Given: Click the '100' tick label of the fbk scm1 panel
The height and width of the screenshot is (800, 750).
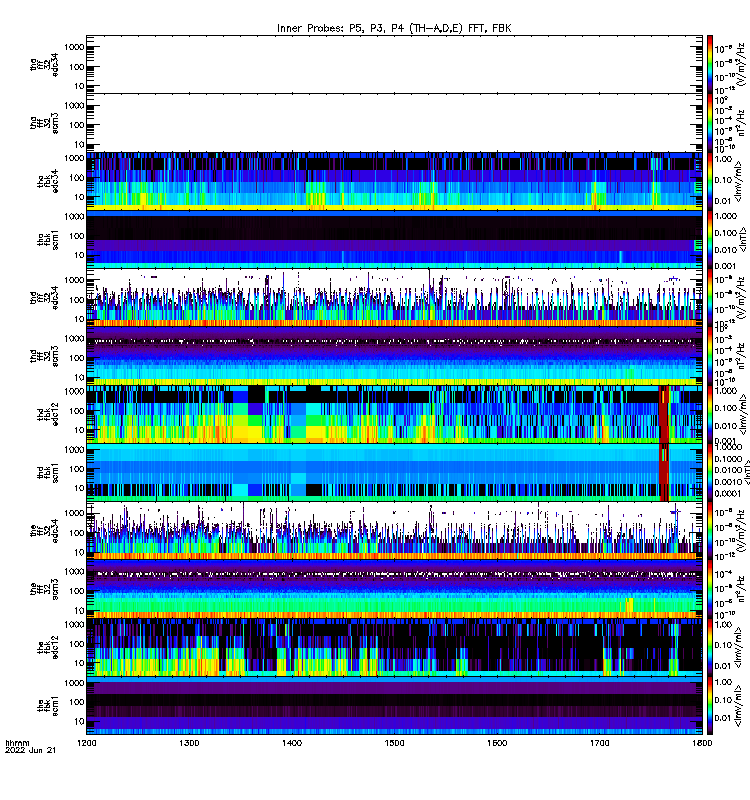Looking at the screenshot, I should coord(77,702).
